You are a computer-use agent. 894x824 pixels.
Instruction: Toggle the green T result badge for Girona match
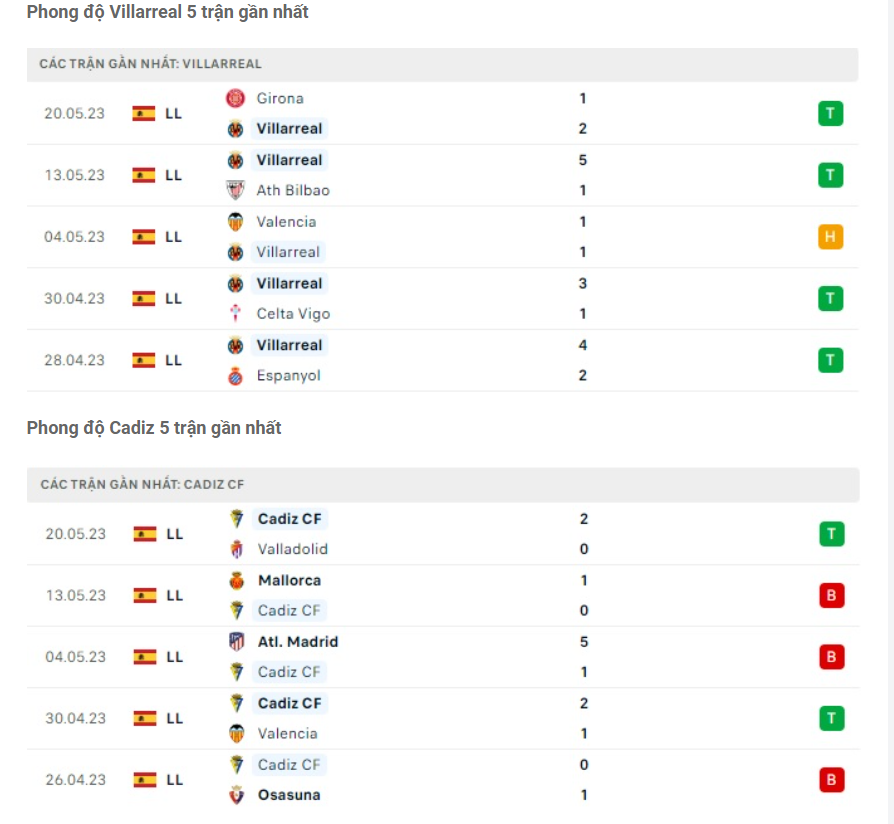click(830, 113)
